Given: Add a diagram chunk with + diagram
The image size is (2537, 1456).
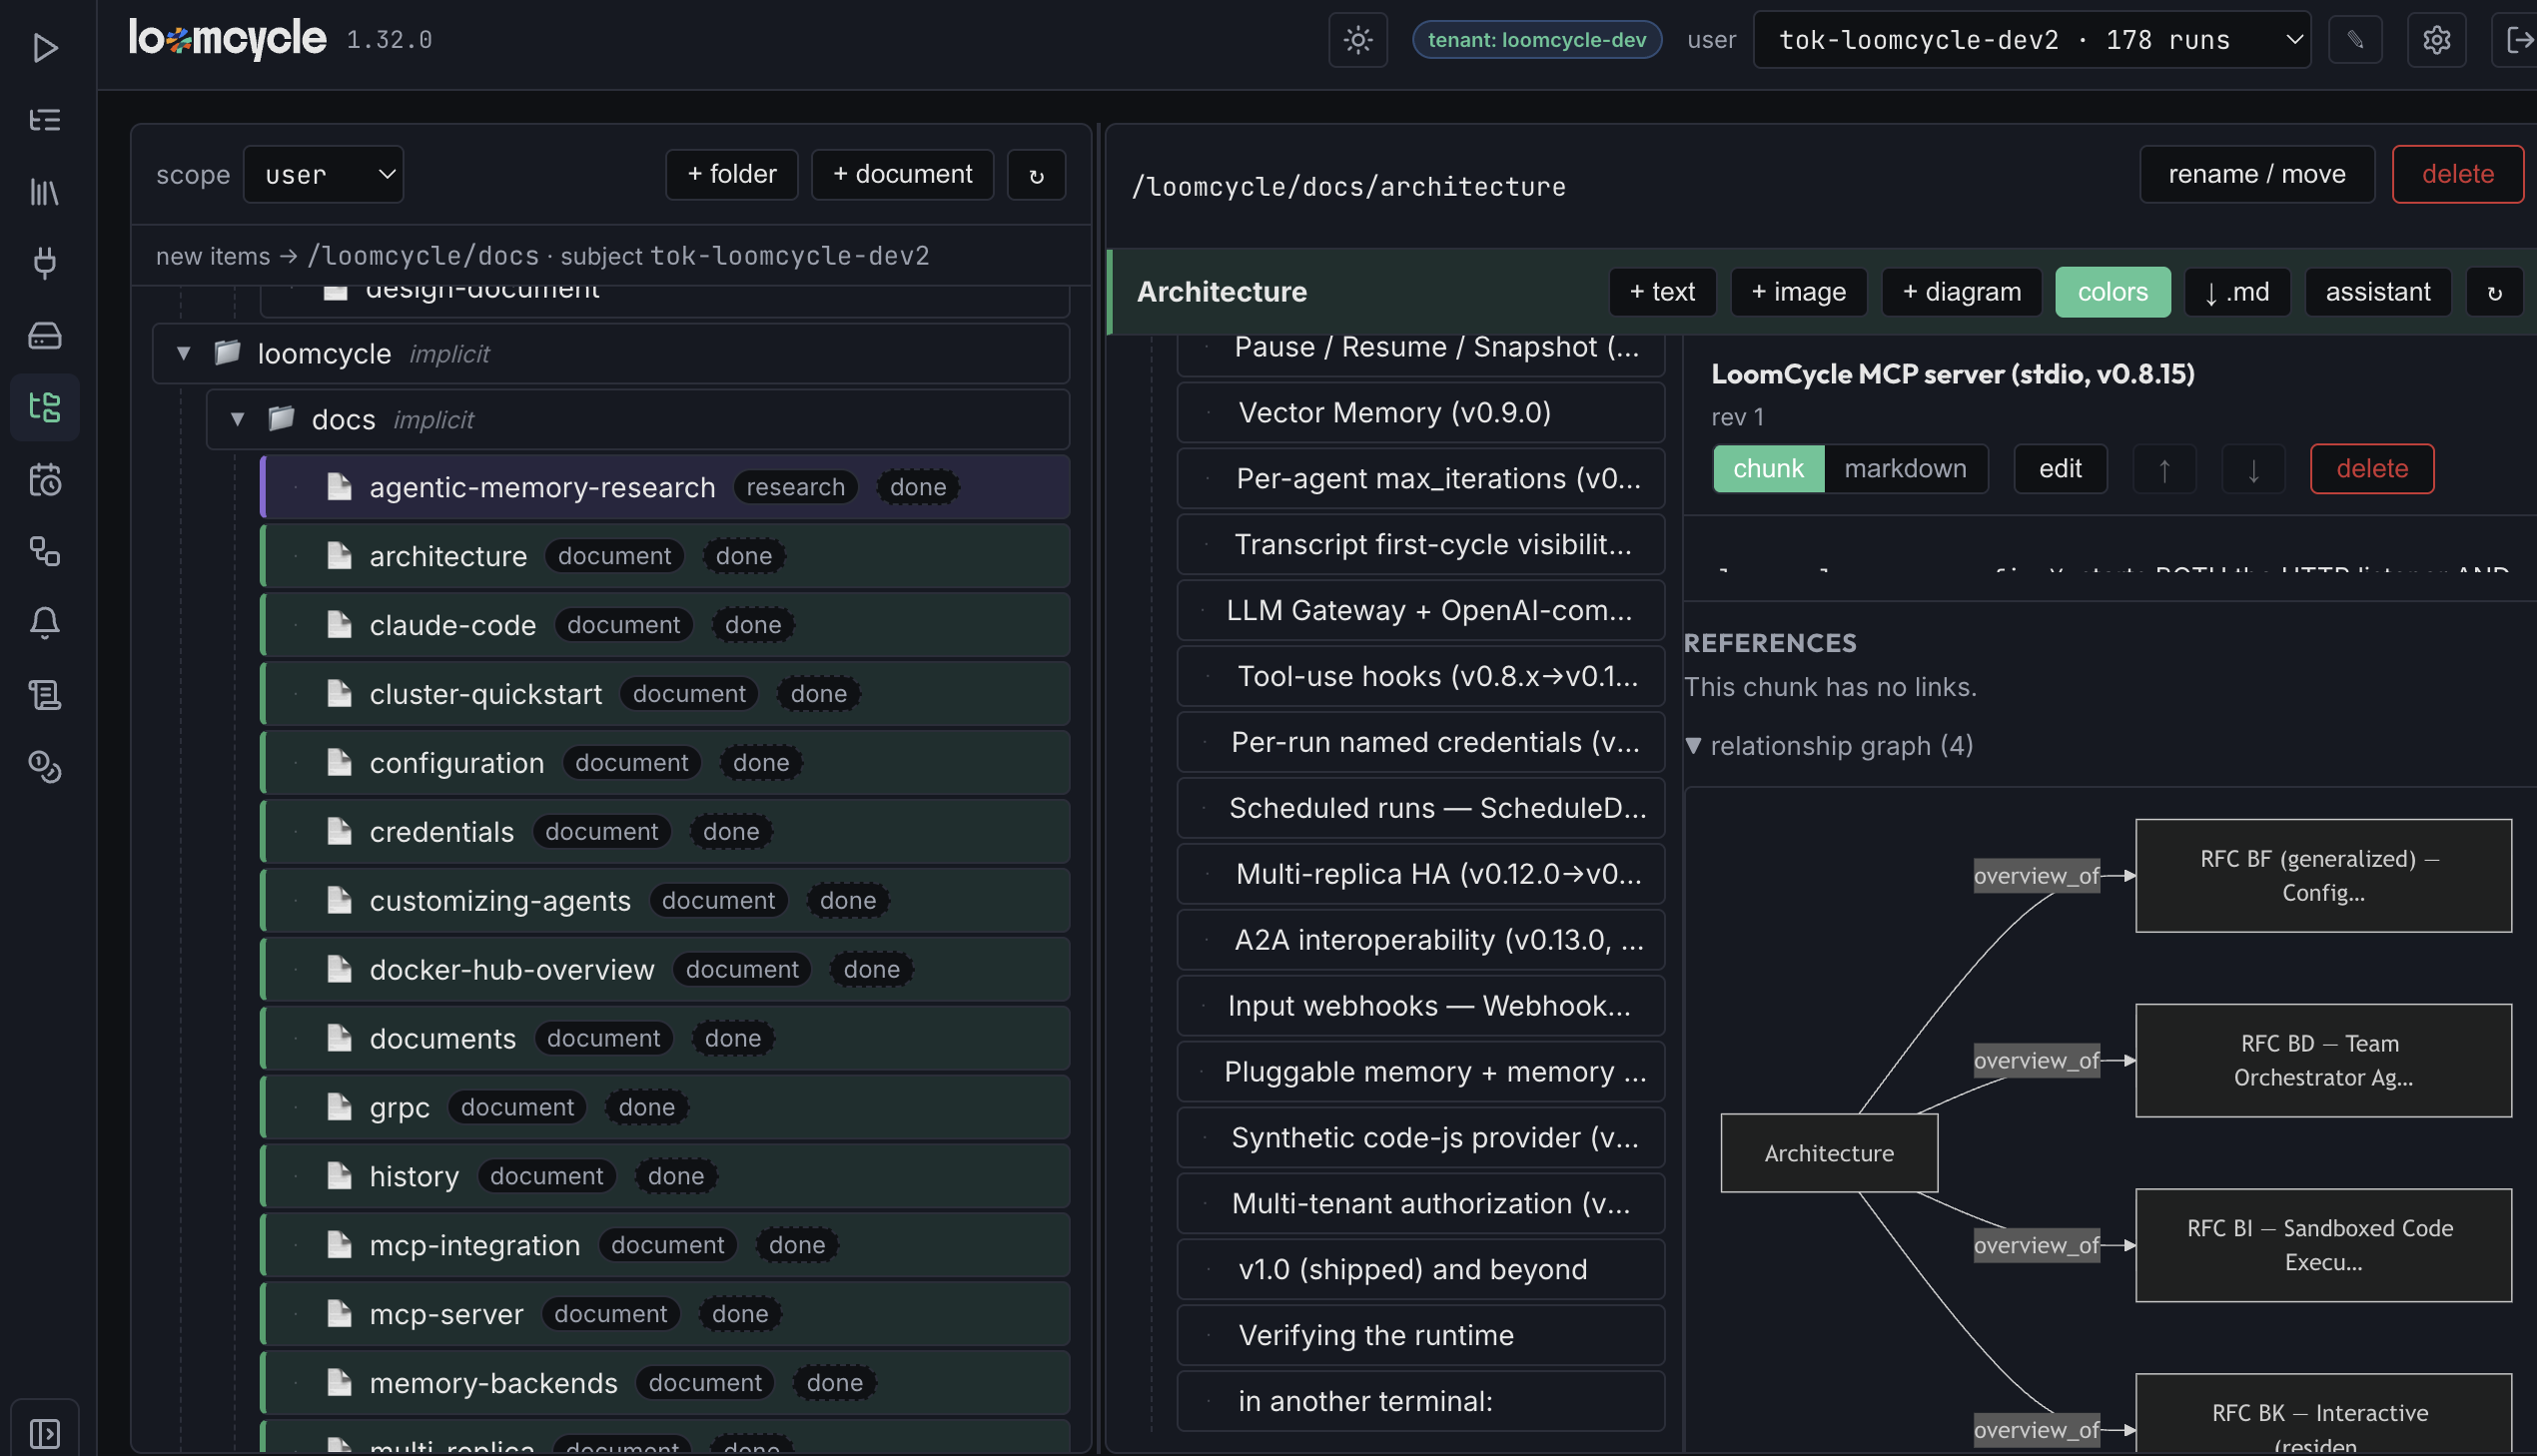Looking at the screenshot, I should tap(1961, 292).
